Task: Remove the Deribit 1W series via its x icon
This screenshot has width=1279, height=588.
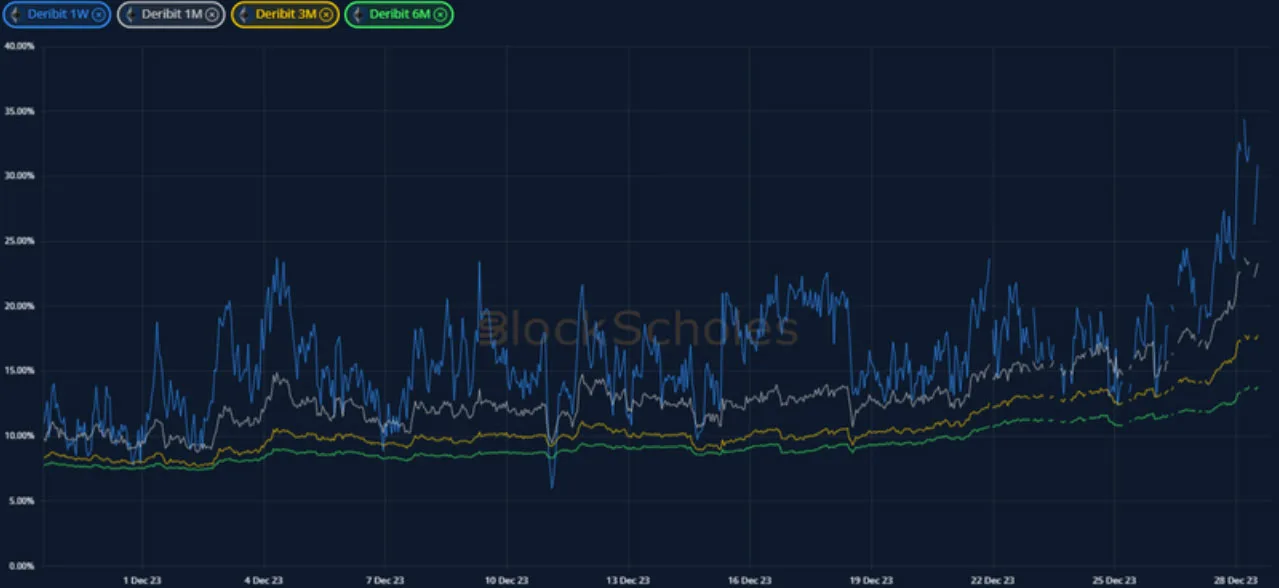Action: click(99, 14)
